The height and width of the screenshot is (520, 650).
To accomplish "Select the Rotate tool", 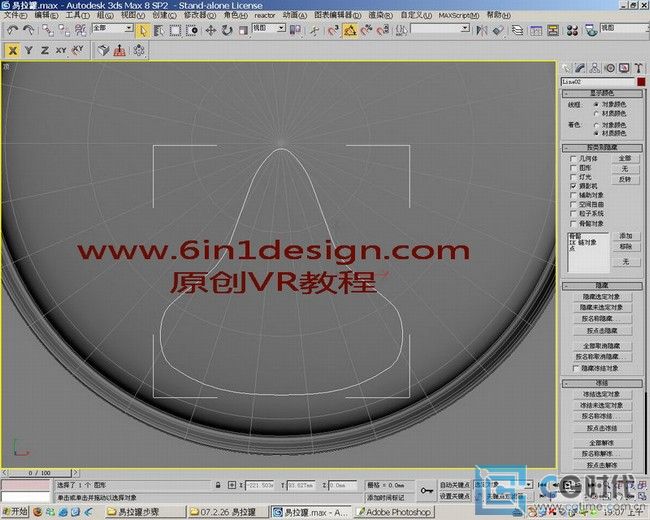I will pos(227,30).
